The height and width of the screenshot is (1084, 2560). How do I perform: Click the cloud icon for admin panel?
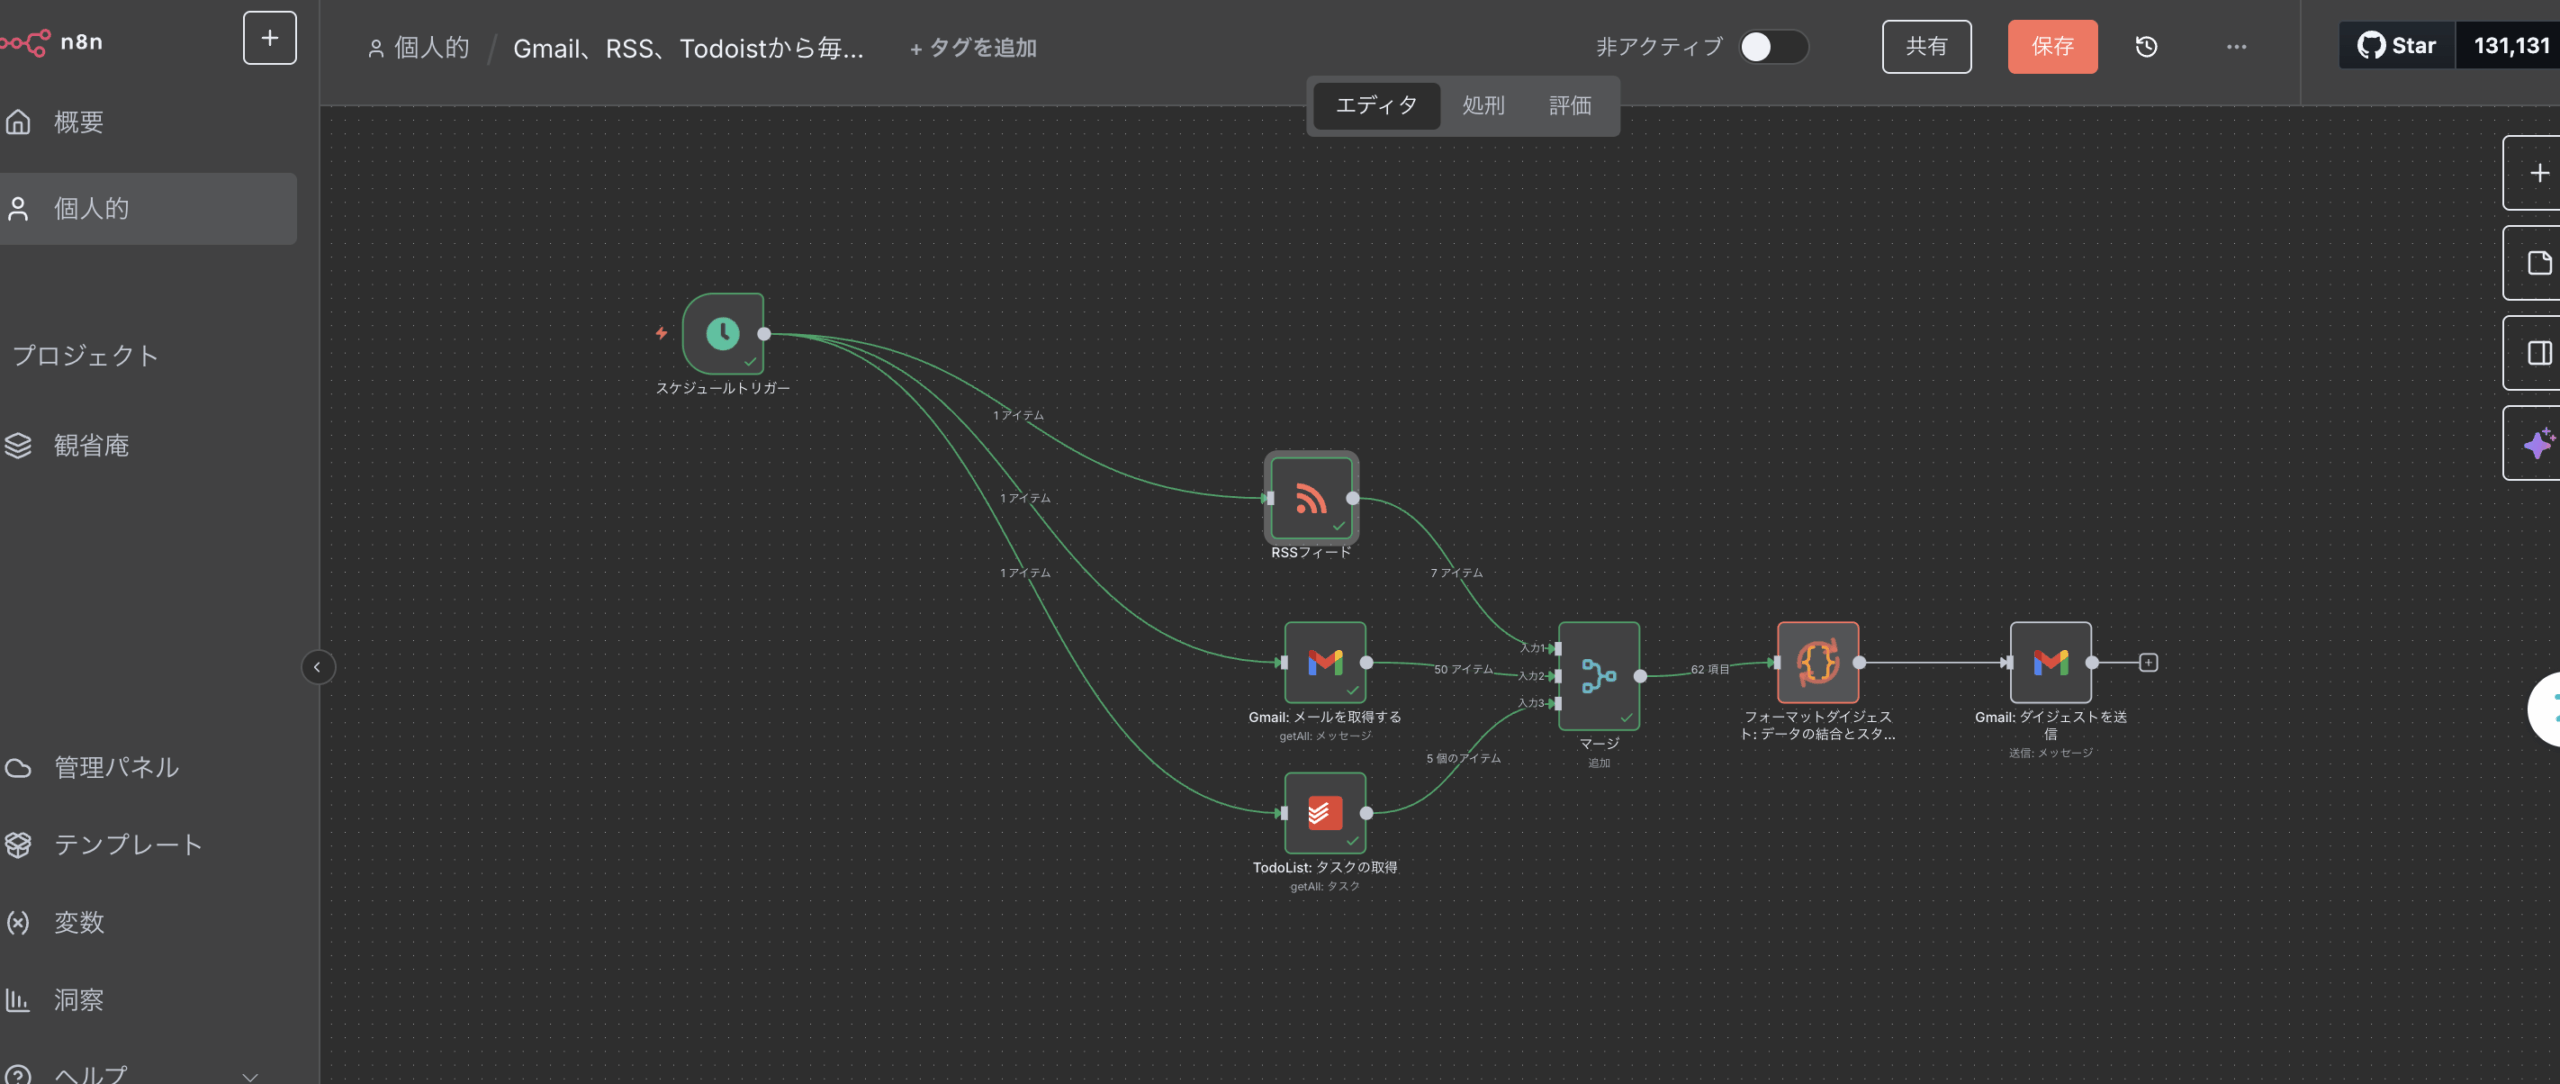[x=18, y=767]
